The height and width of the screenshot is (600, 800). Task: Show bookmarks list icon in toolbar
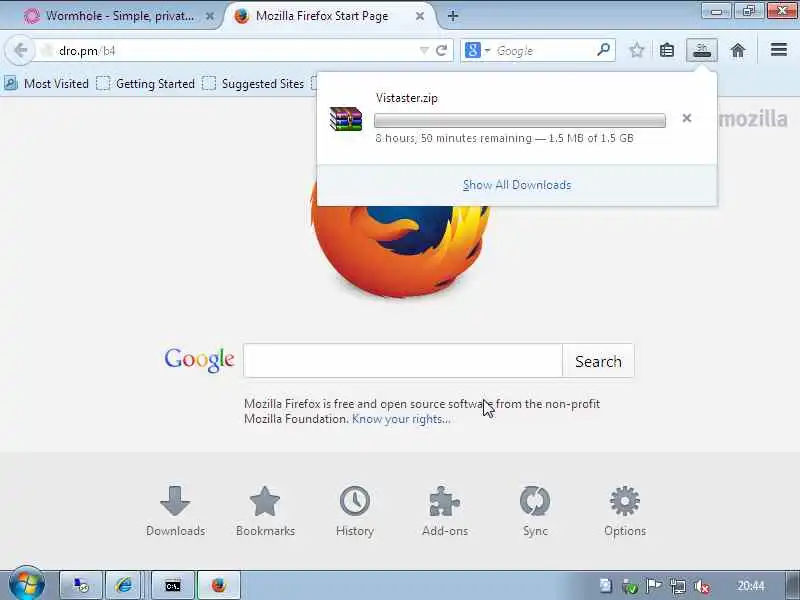point(667,51)
